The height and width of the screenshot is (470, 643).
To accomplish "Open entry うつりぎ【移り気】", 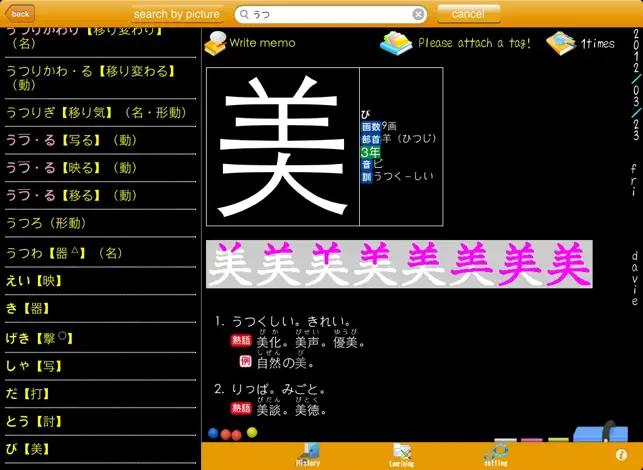I will 100,113.
